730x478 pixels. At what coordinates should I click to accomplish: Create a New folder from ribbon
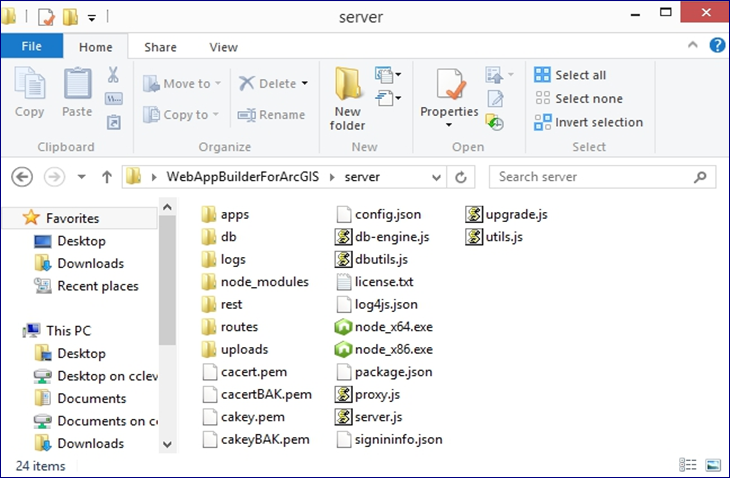point(347,99)
